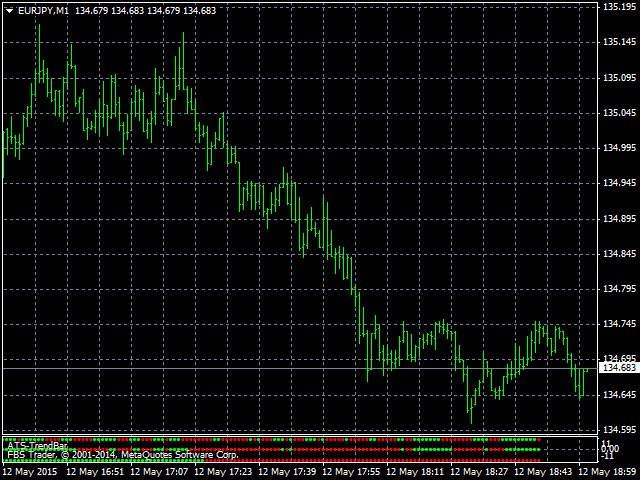The height and width of the screenshot is (480, 640).
Task: Click the 135.195 price scale label
Action: point(618,7)
